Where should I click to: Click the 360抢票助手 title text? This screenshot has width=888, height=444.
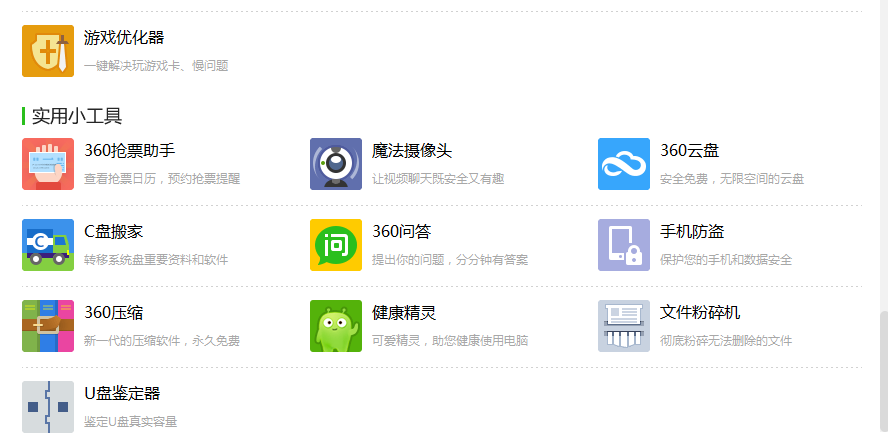(x=130, y=151)
